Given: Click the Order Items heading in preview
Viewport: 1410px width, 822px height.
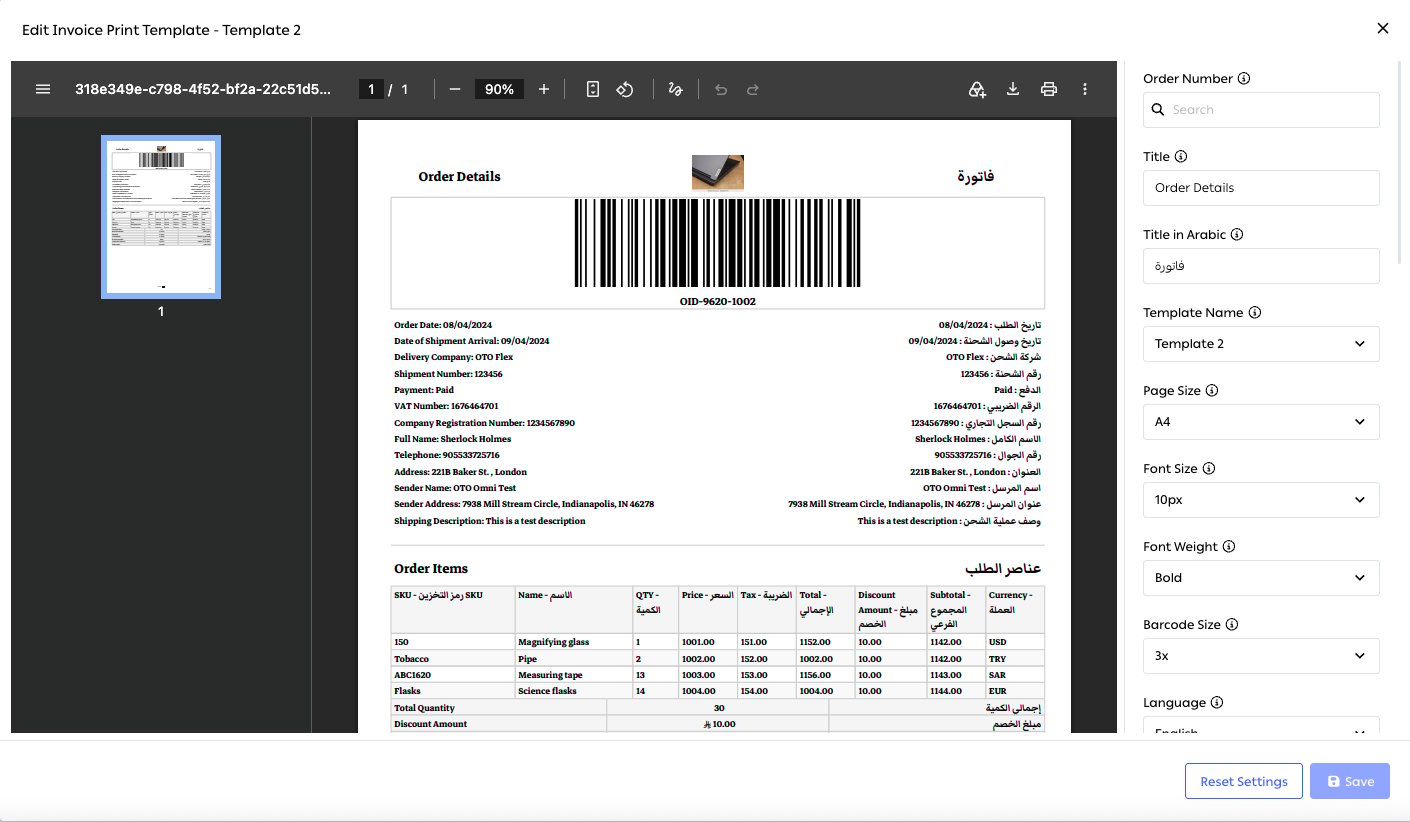Looking at the screenshot, I should (431, 569).
